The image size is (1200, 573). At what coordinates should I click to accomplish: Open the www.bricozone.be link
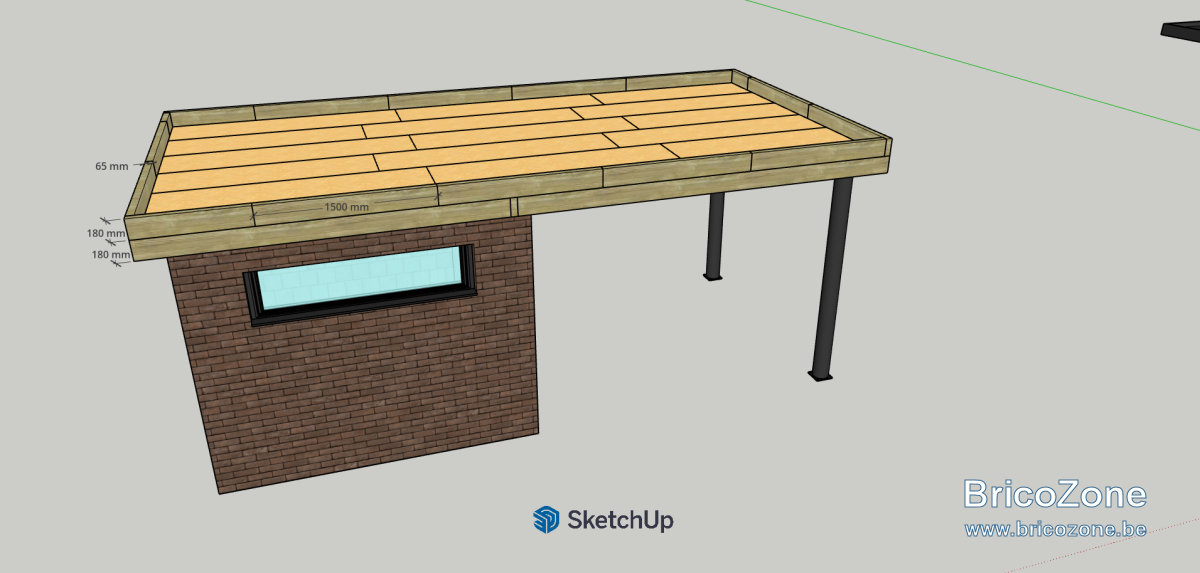click(1055, 528)
